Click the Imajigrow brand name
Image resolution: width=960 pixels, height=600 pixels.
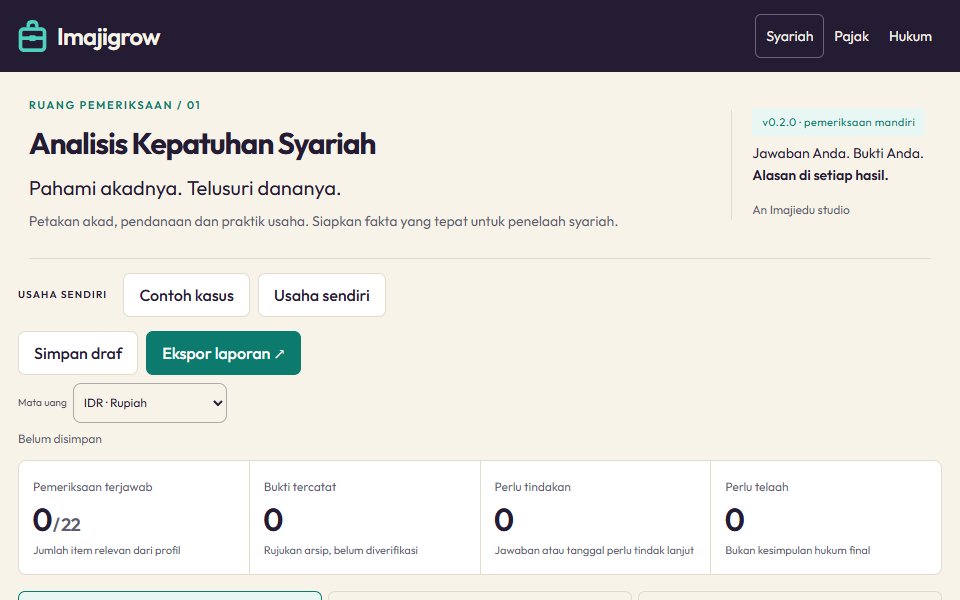108,37
